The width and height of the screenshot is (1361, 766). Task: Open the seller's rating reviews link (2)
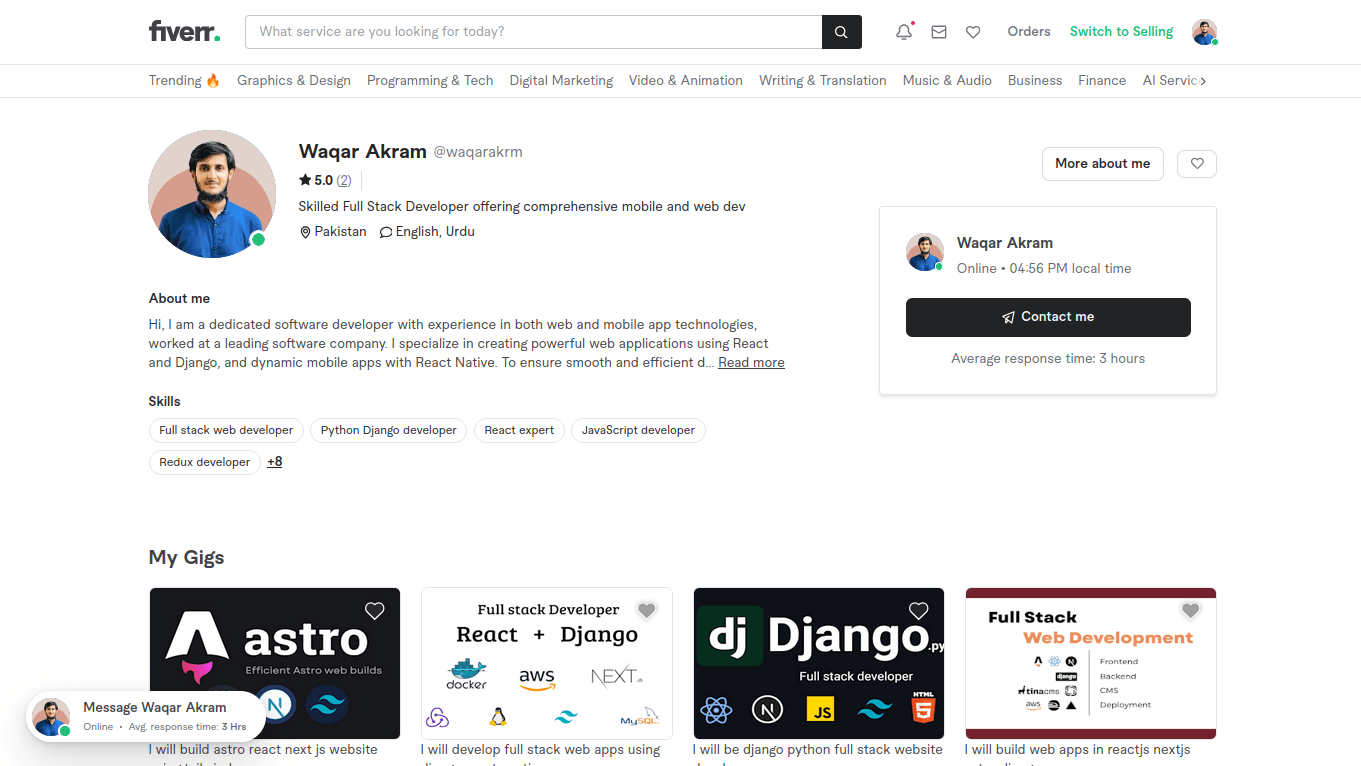tap(343, 180)
